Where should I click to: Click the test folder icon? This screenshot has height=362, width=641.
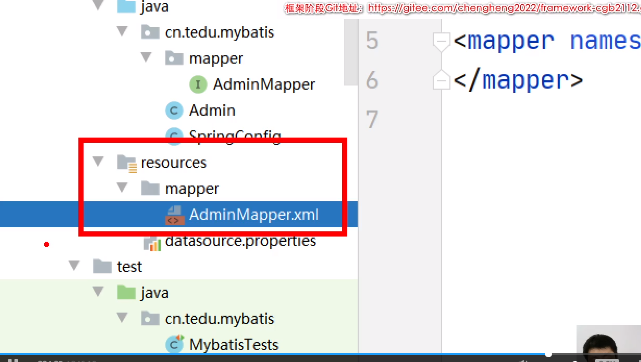click(102, 266)
